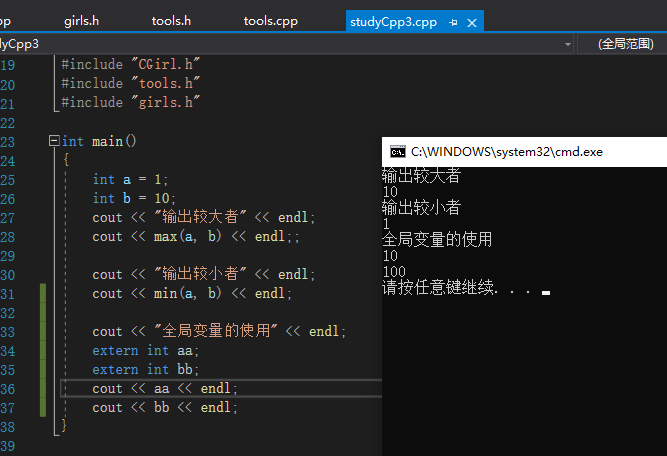Click line number 39 in gutter
Viewport: 667px width, 456px height.
point(8,446)
